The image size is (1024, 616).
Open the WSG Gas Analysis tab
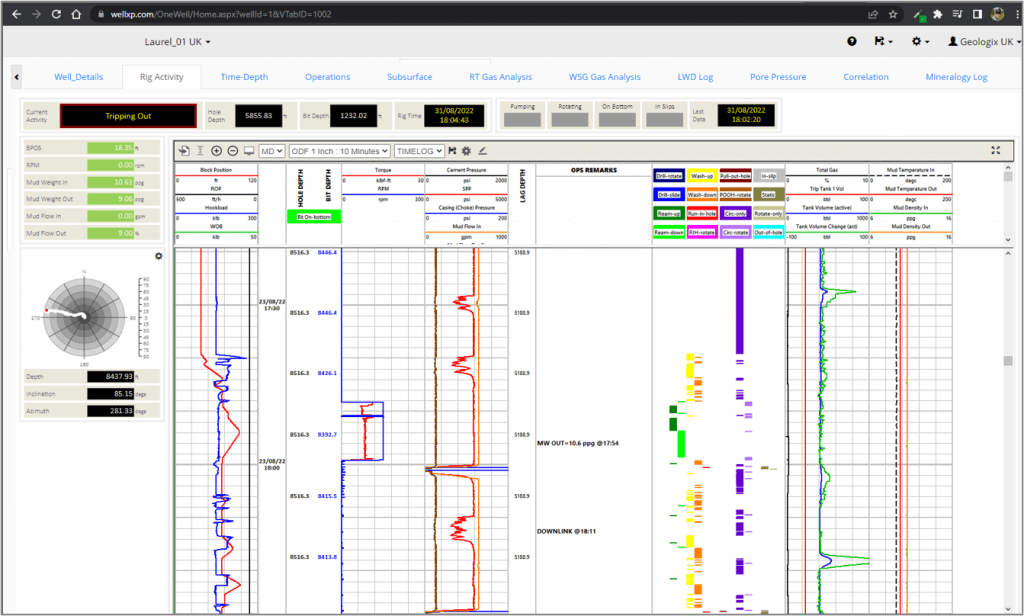point(604,77)
